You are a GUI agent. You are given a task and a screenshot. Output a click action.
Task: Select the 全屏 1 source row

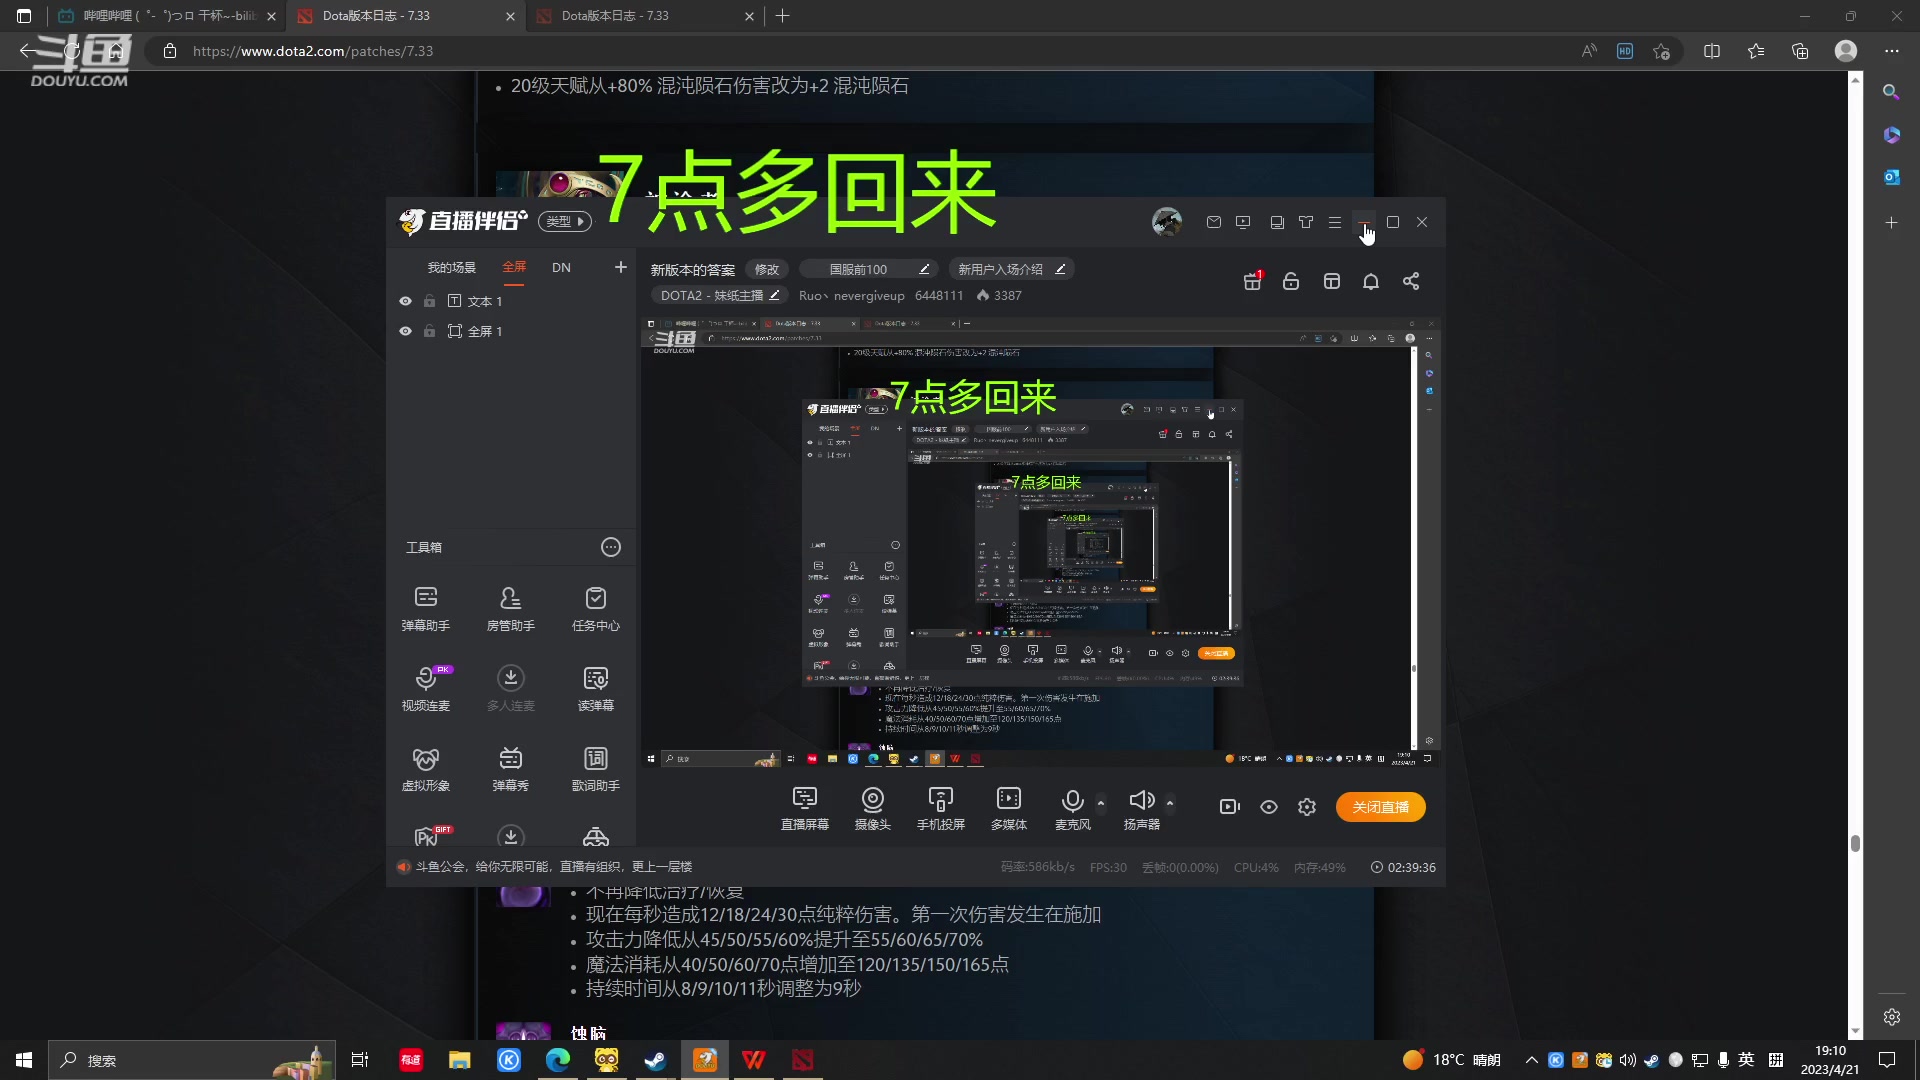click(x=510, y=331)
